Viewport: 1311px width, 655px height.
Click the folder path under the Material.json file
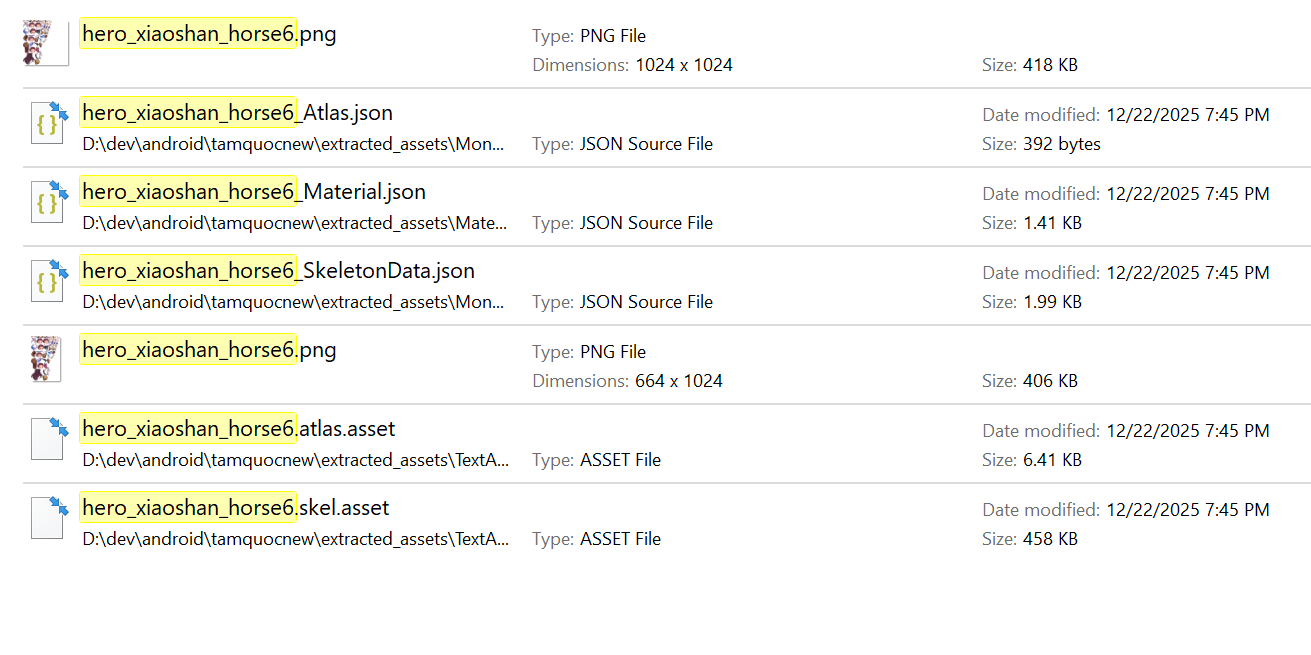[x=295, y=223]
